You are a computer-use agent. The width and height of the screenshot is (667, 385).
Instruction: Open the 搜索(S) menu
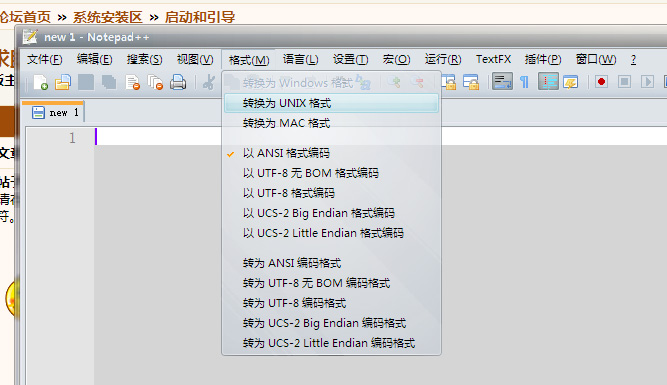(x=145, y=60)
